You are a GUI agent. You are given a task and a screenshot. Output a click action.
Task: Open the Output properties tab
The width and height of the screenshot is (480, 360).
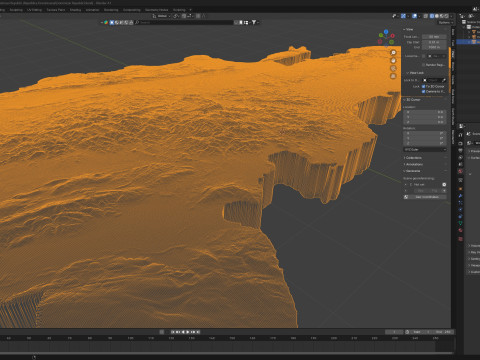pyautogui.click(x=460, y=151)
